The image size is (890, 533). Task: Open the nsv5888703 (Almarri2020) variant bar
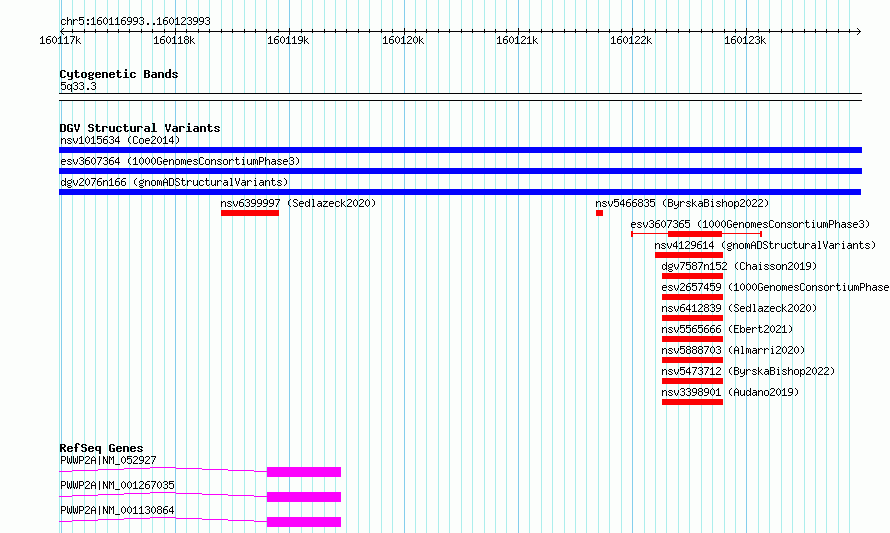692,360
